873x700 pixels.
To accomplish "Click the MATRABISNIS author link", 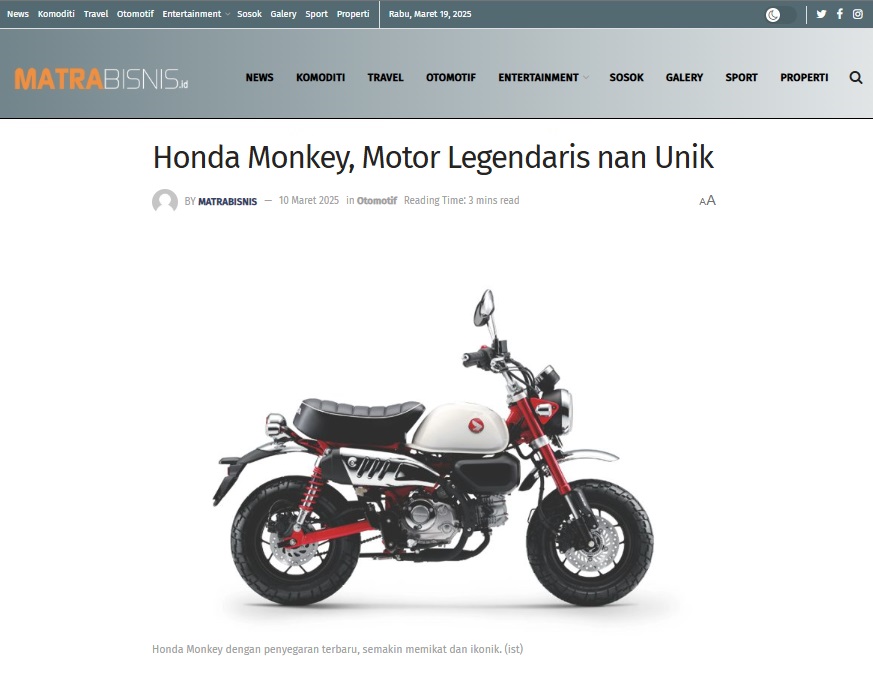I will pos(228,201).
